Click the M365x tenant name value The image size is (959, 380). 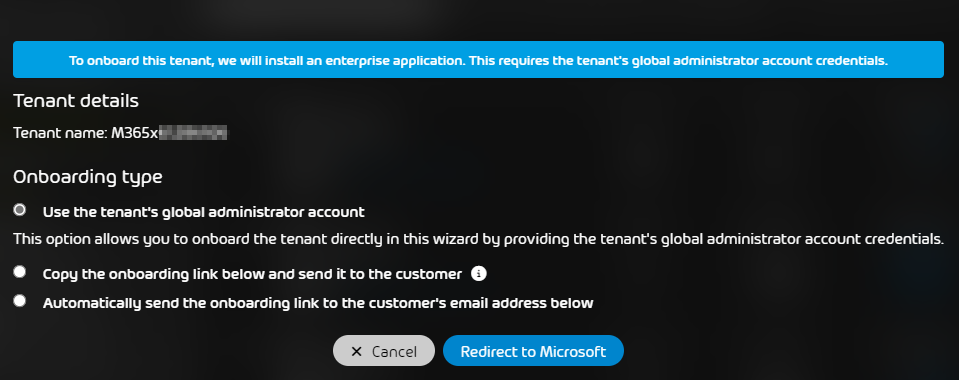coord(169,133)
